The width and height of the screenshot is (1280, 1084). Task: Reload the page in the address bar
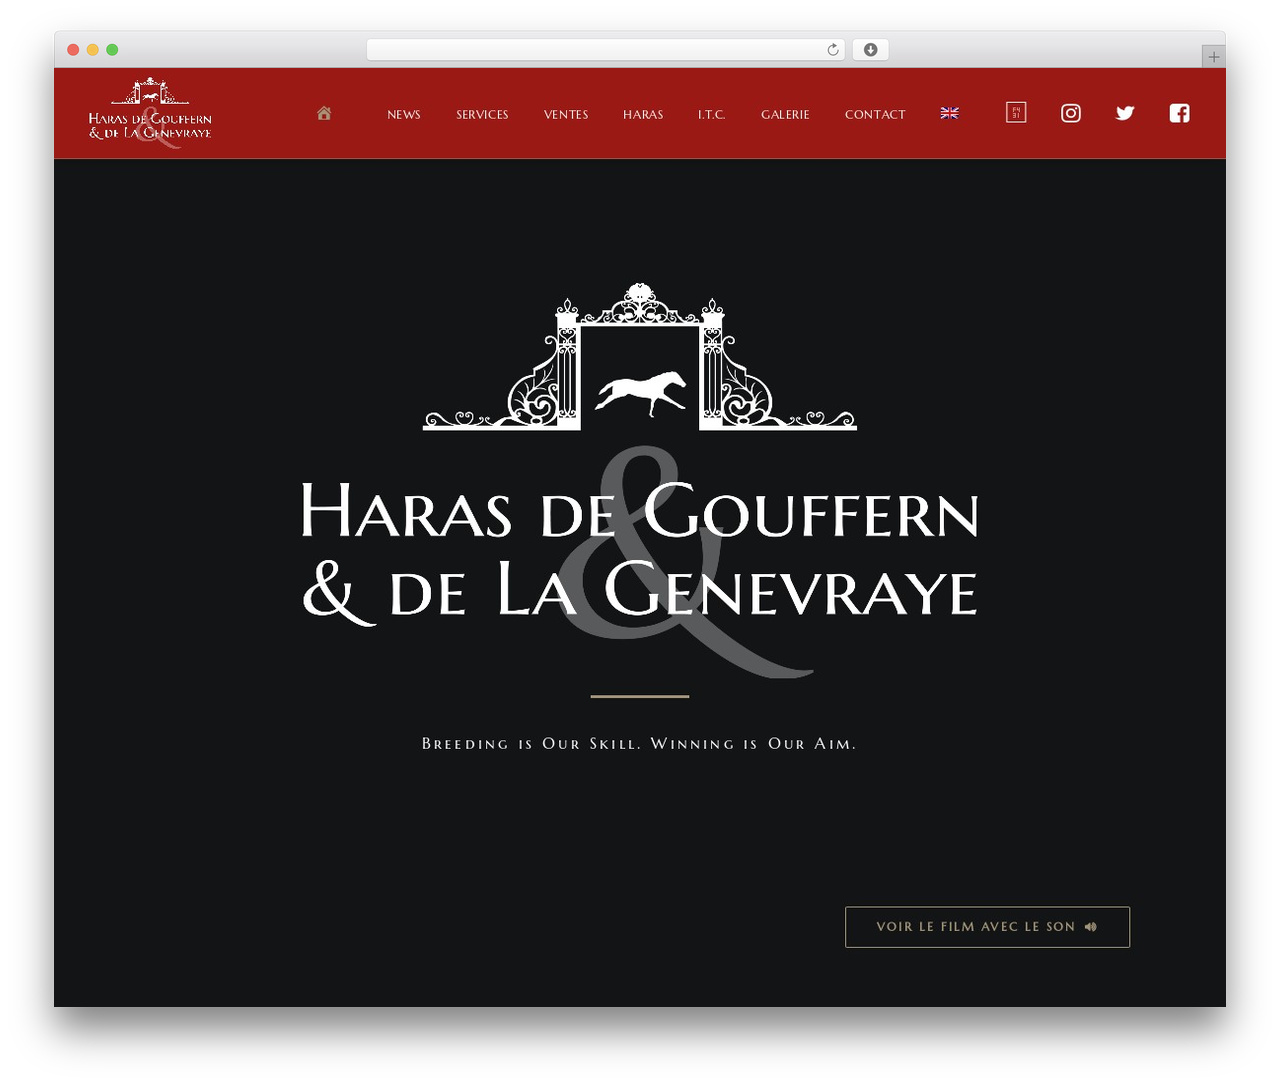833,50
